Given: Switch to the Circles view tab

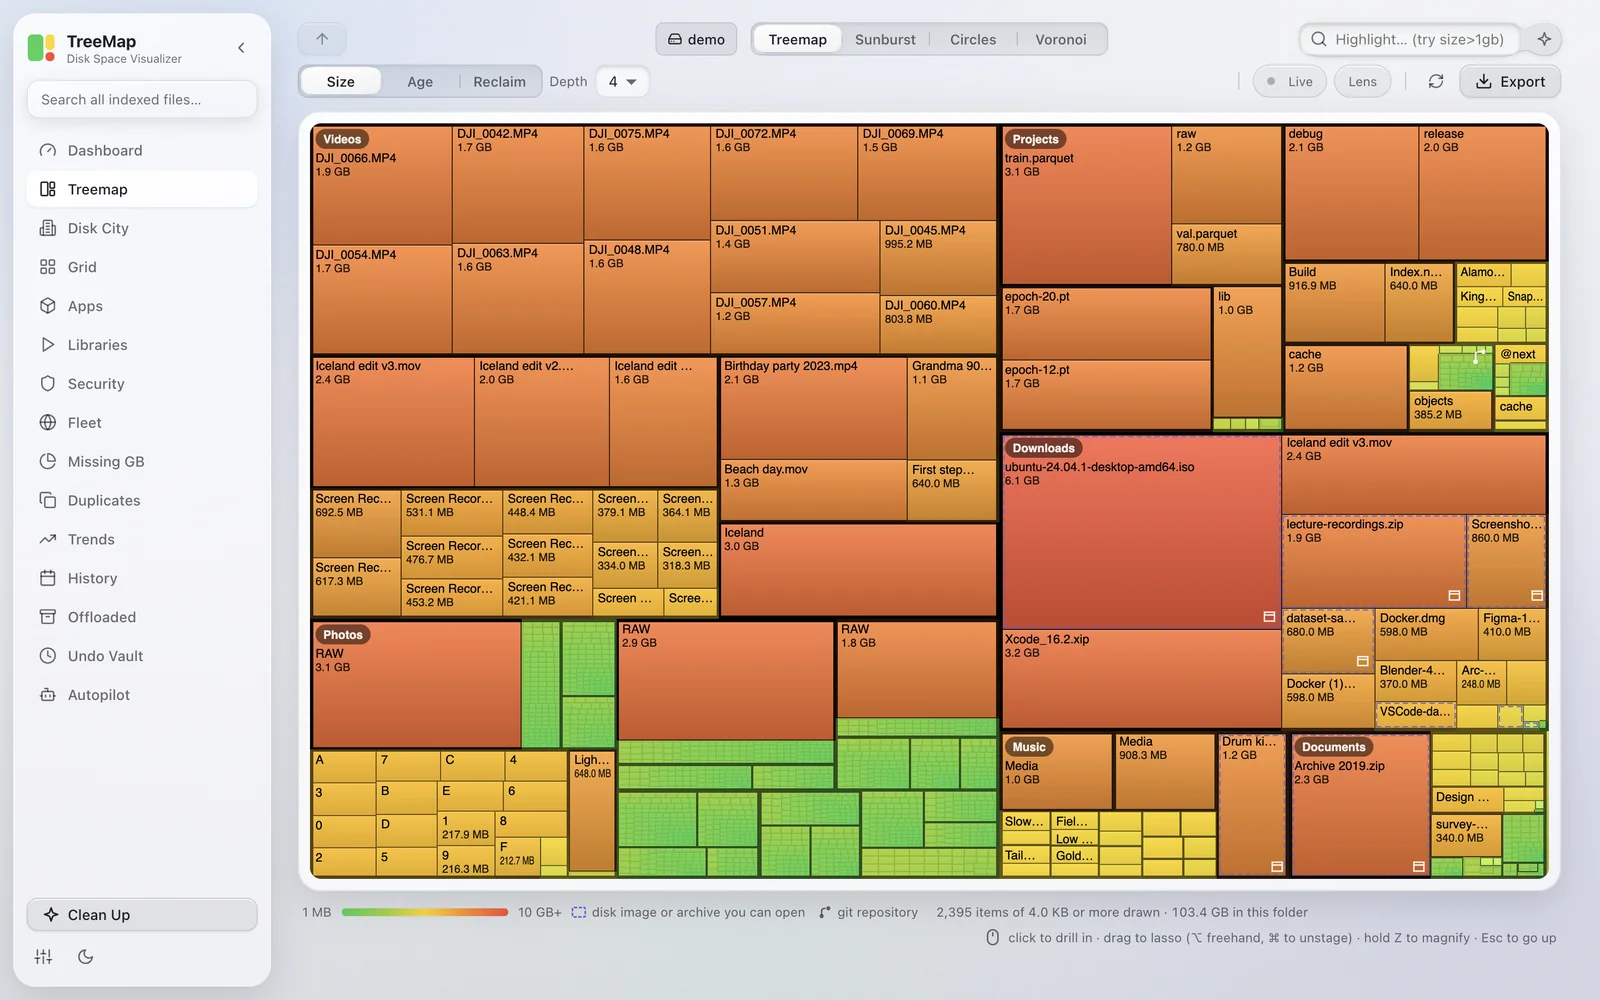Looking at the screenshot, I should (973, 39).
